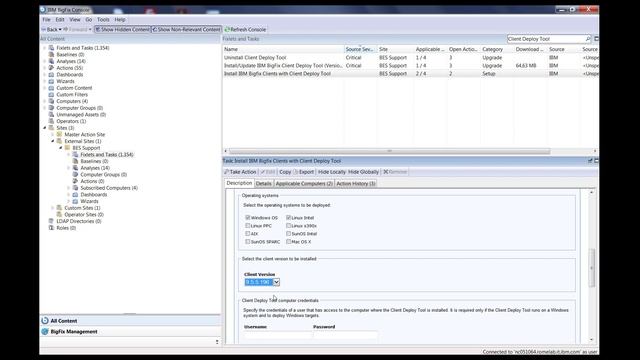
Task: Click the Wizards top-level node icon
Action: 51,81
